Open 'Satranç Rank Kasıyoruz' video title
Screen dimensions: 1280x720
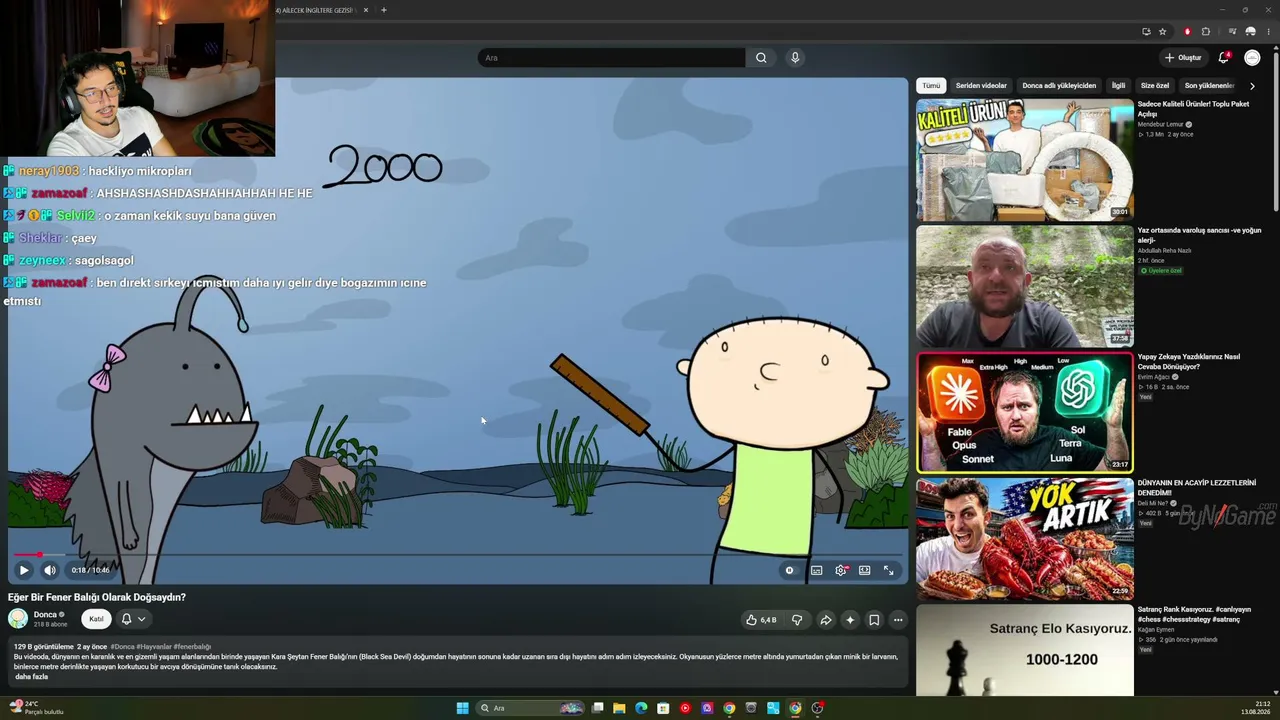pyautogui.click(x=1196, y=614)
